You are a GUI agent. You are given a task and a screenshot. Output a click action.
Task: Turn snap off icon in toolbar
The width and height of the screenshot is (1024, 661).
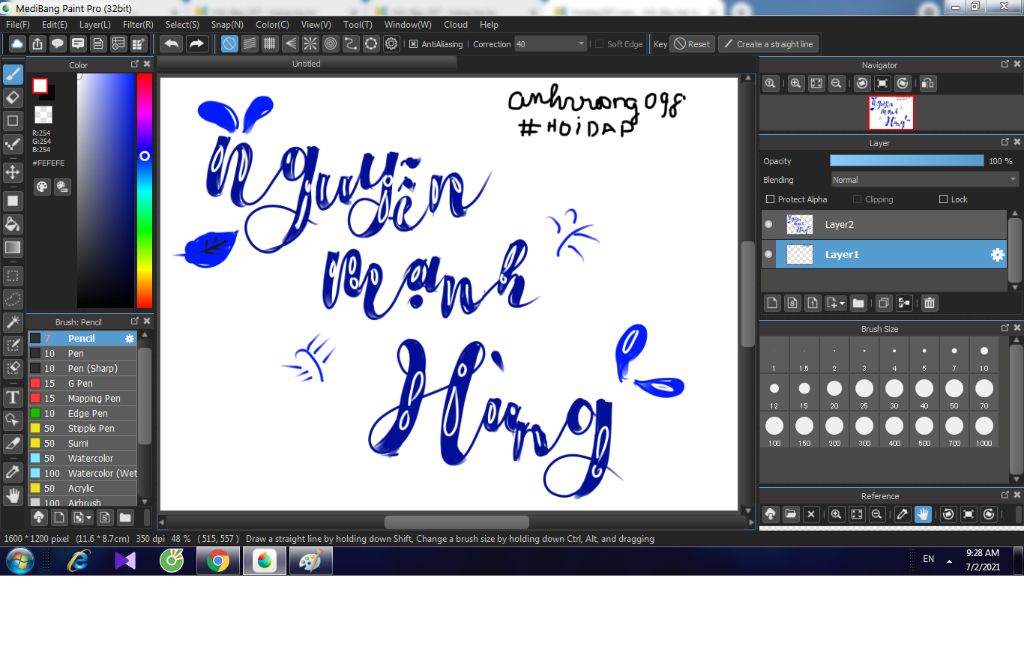click(229, 44)
